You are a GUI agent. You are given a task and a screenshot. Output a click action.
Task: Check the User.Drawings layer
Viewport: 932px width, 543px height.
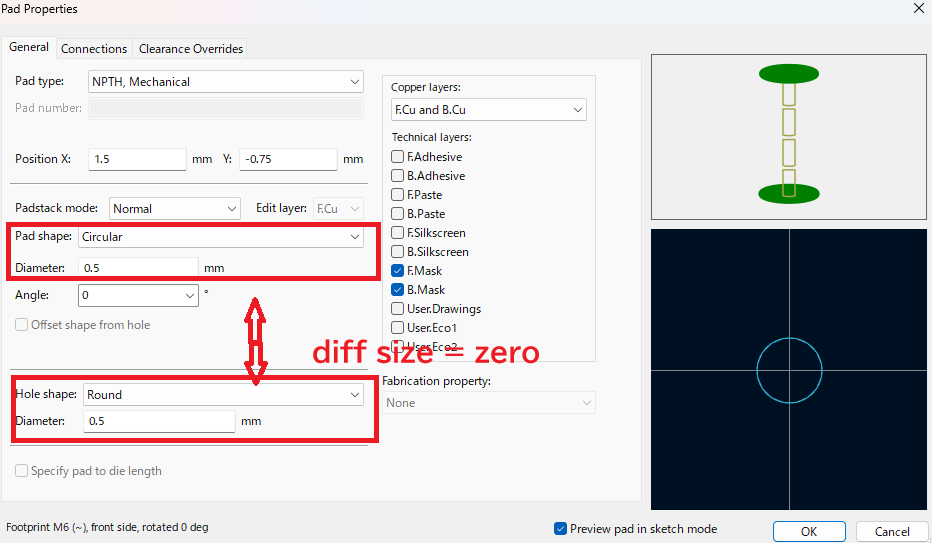(398, 309)
